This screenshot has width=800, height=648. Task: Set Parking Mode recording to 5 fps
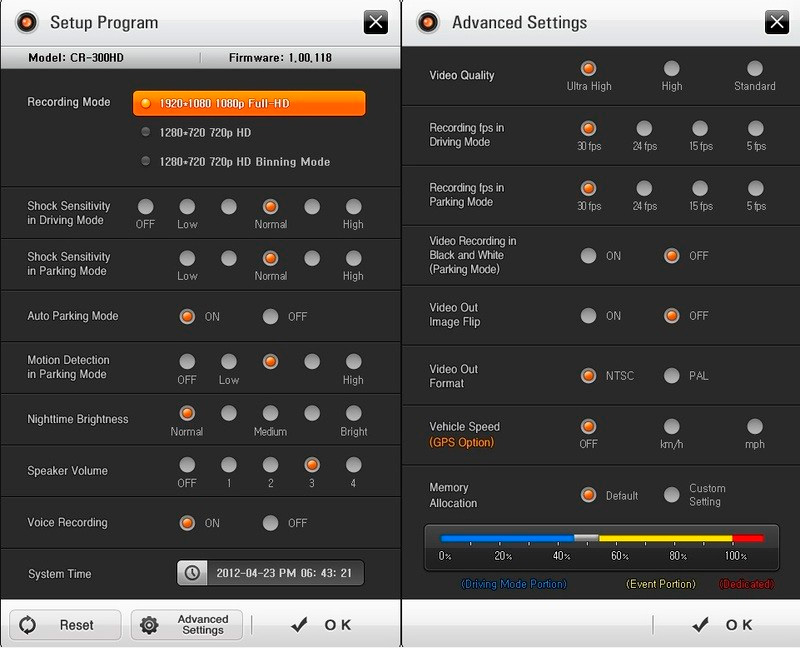point(756,188)
